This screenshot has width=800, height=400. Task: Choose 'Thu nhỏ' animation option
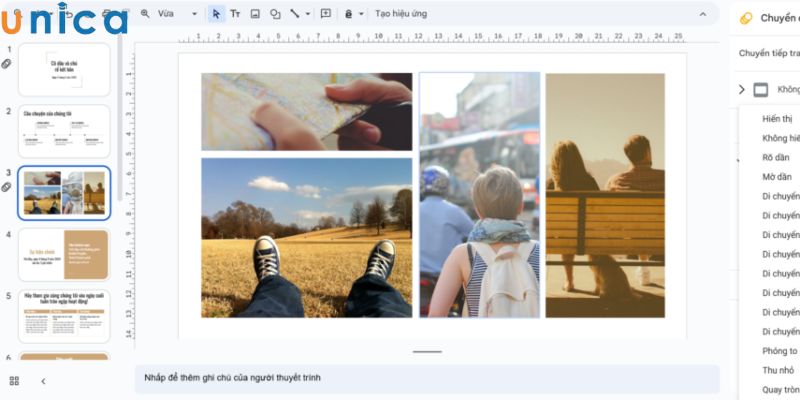tap(778, 370)
